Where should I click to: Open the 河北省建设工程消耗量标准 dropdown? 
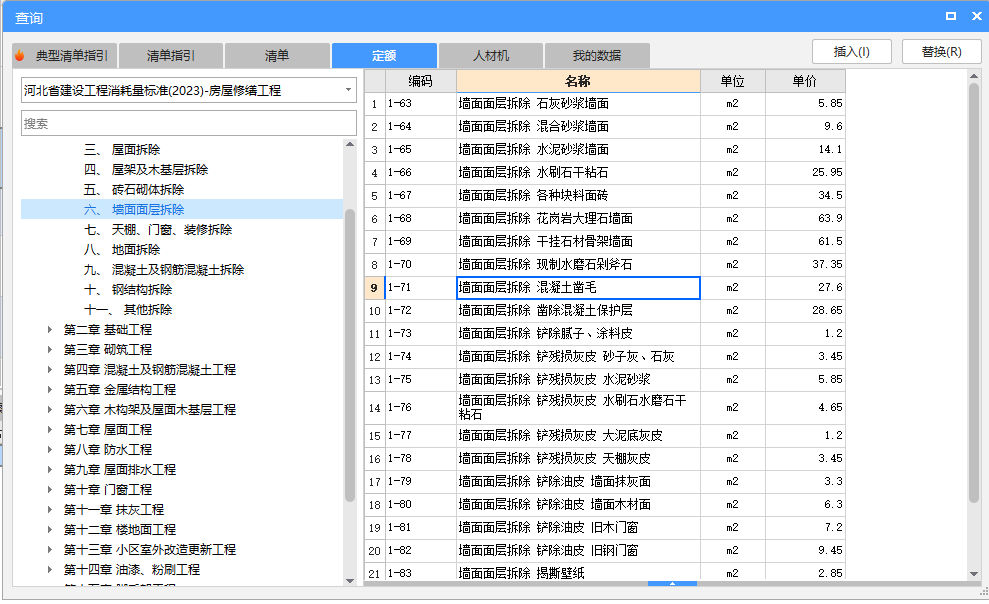189,90
